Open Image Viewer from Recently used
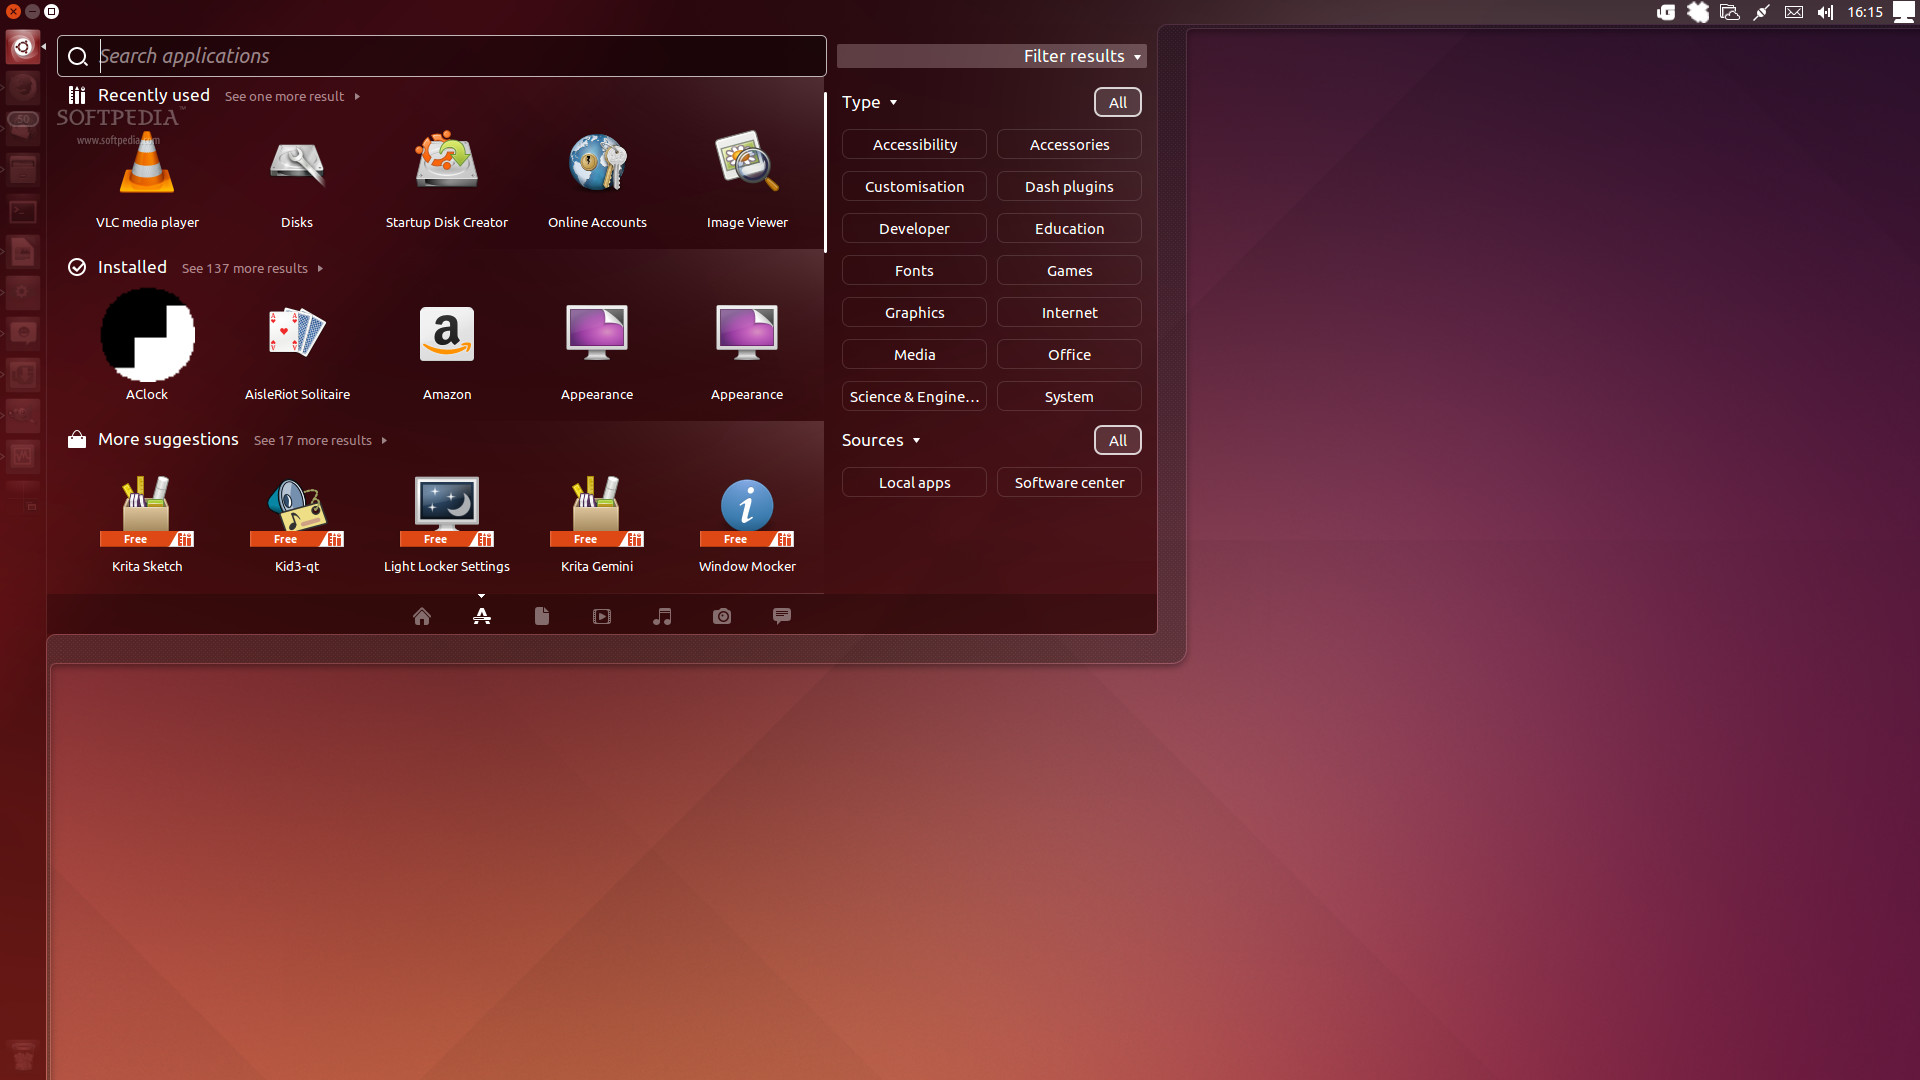 click(x=747, y=180)
